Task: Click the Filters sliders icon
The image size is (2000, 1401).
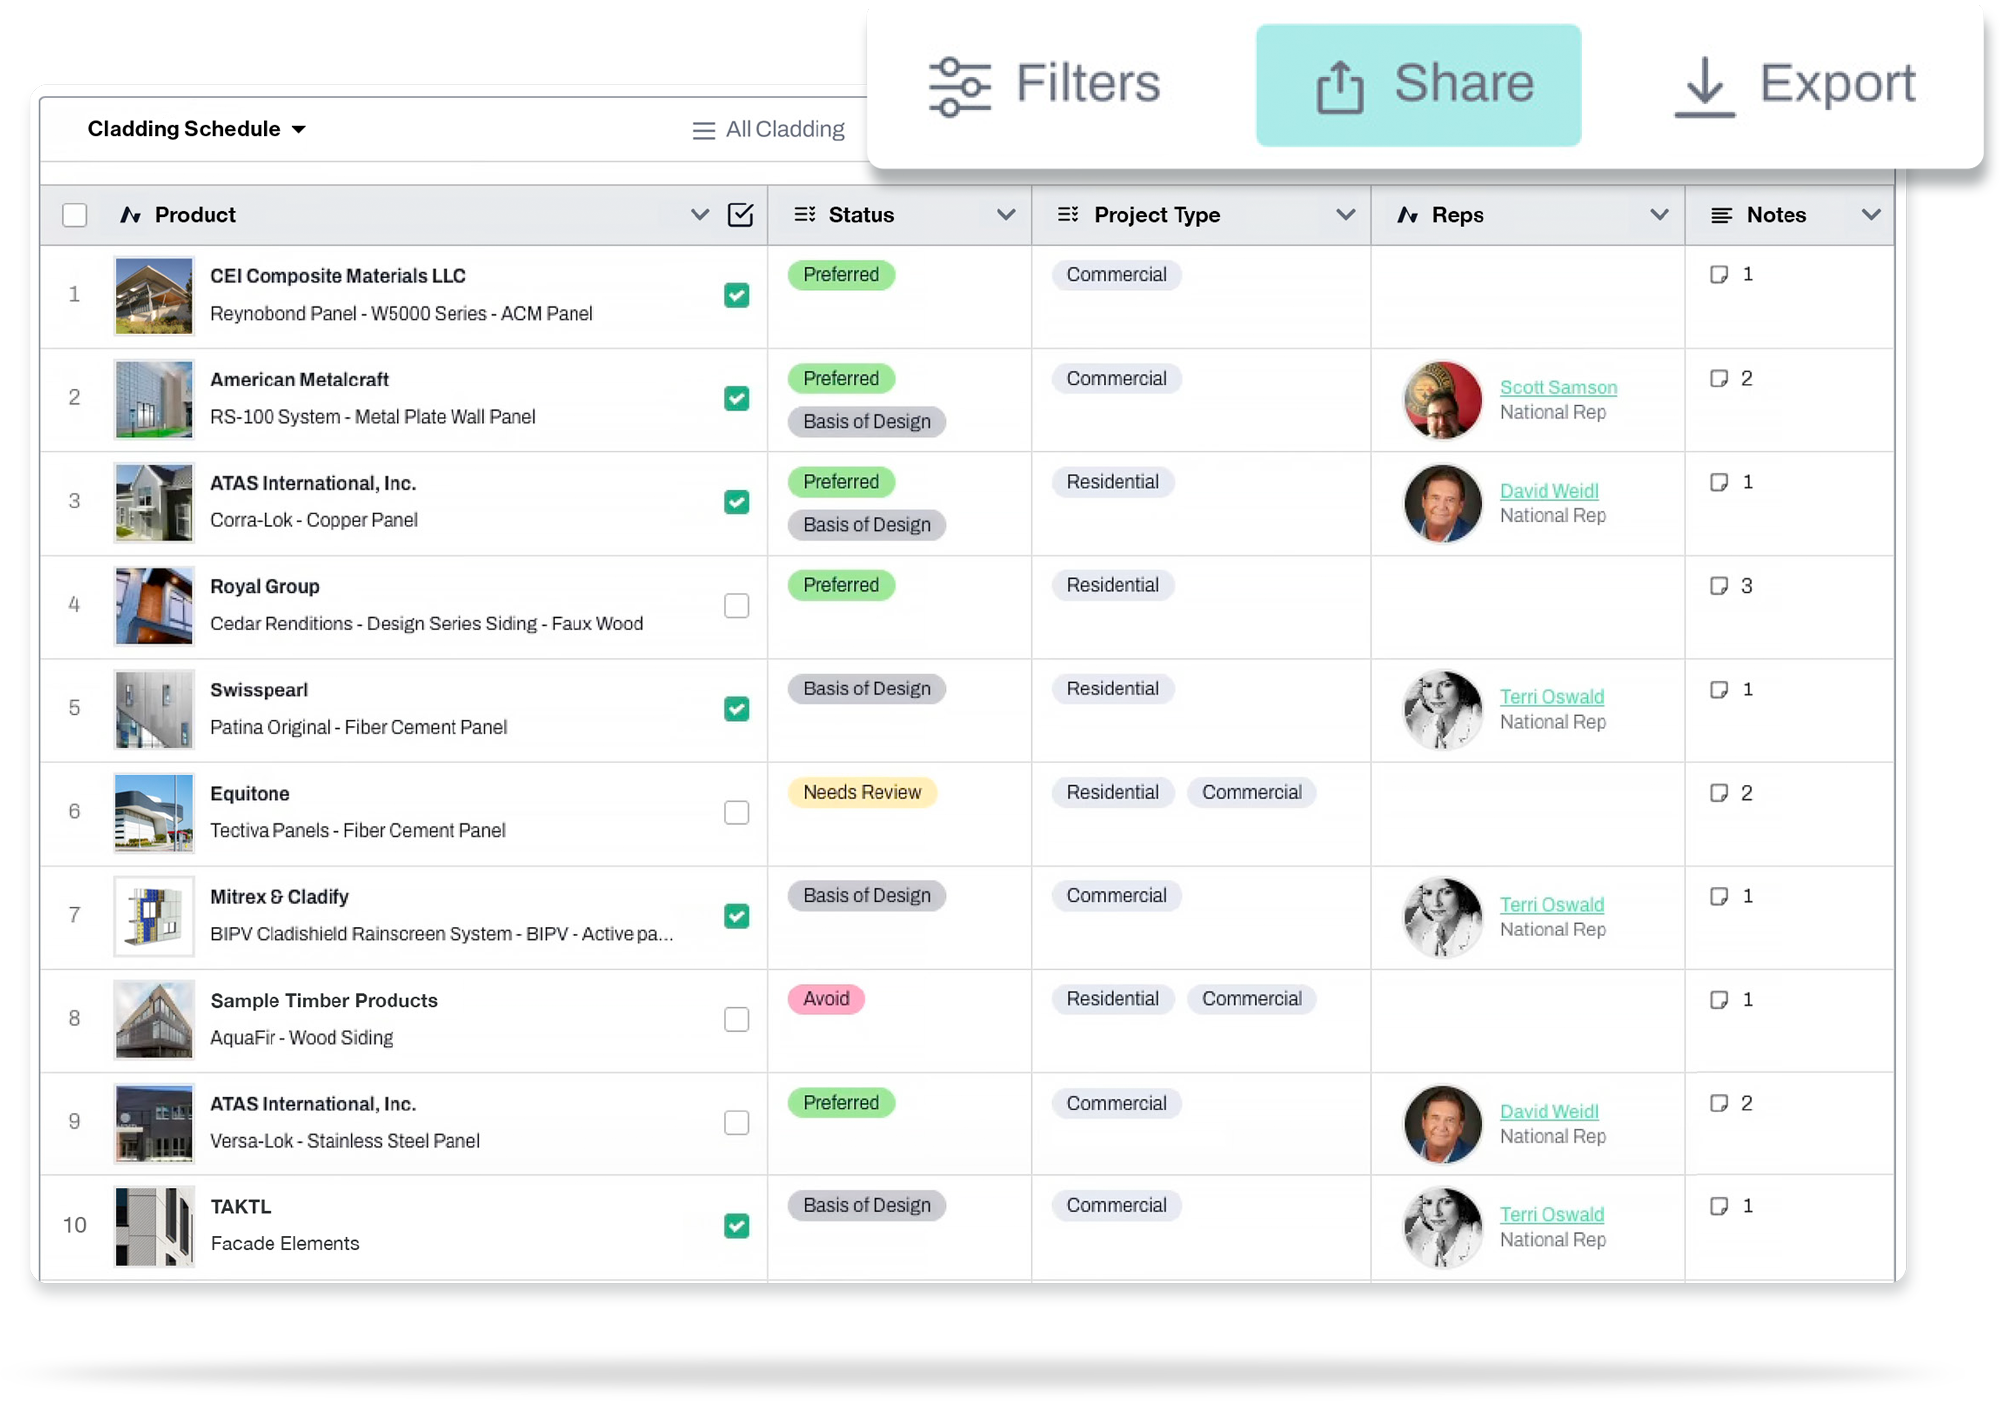Action: [959, 87]
